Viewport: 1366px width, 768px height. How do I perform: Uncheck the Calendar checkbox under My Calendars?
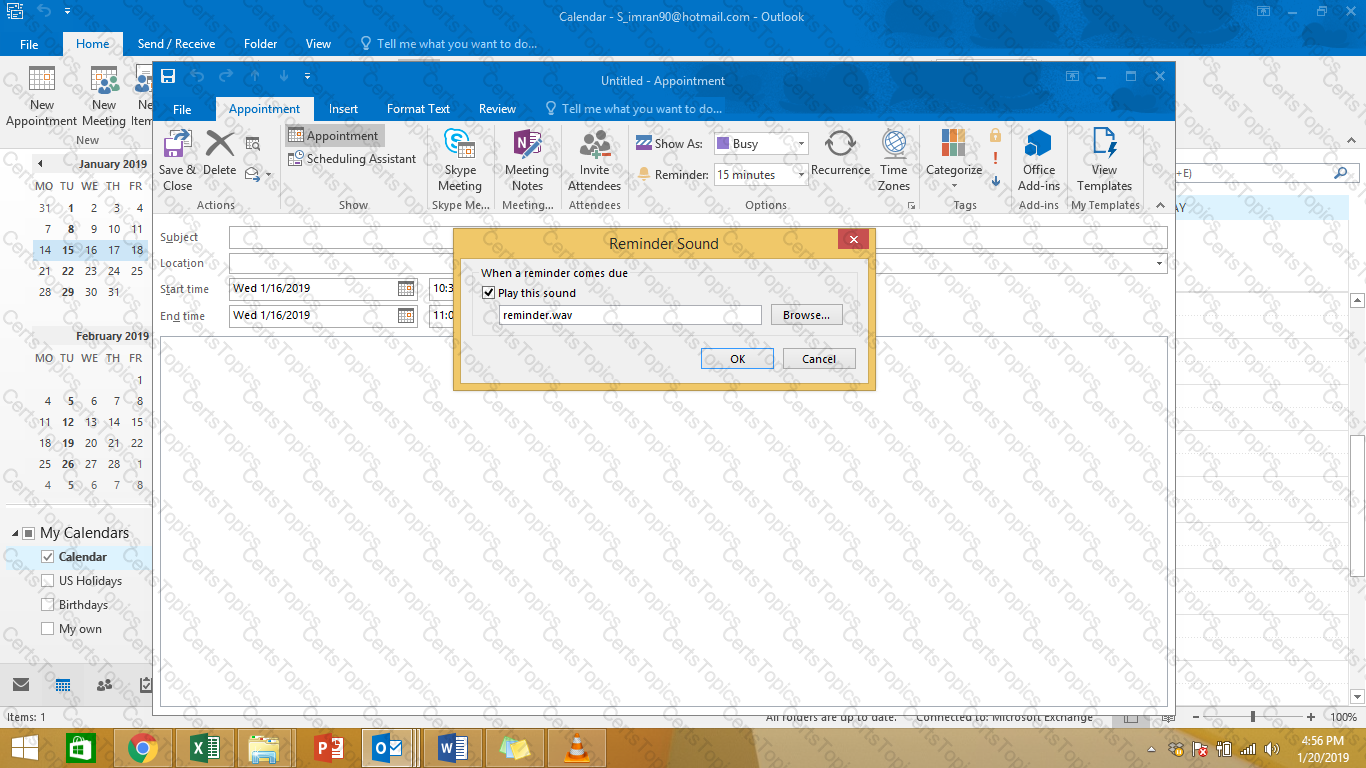pyautogui.click(x=47, y=557)
